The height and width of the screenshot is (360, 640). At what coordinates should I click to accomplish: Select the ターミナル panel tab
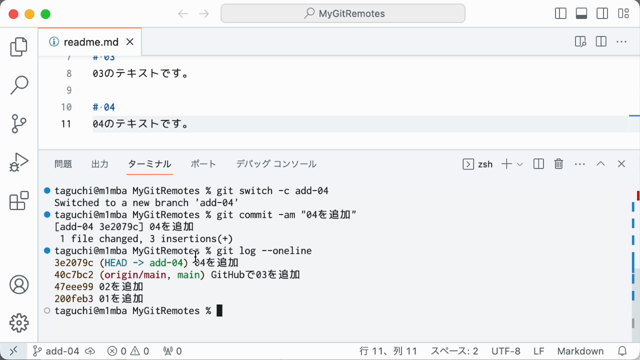coord(149,164)
